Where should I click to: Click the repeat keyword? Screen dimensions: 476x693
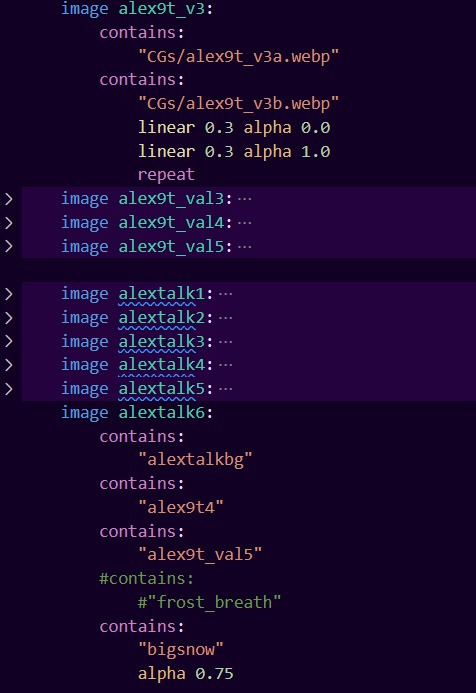pos(166,175)
